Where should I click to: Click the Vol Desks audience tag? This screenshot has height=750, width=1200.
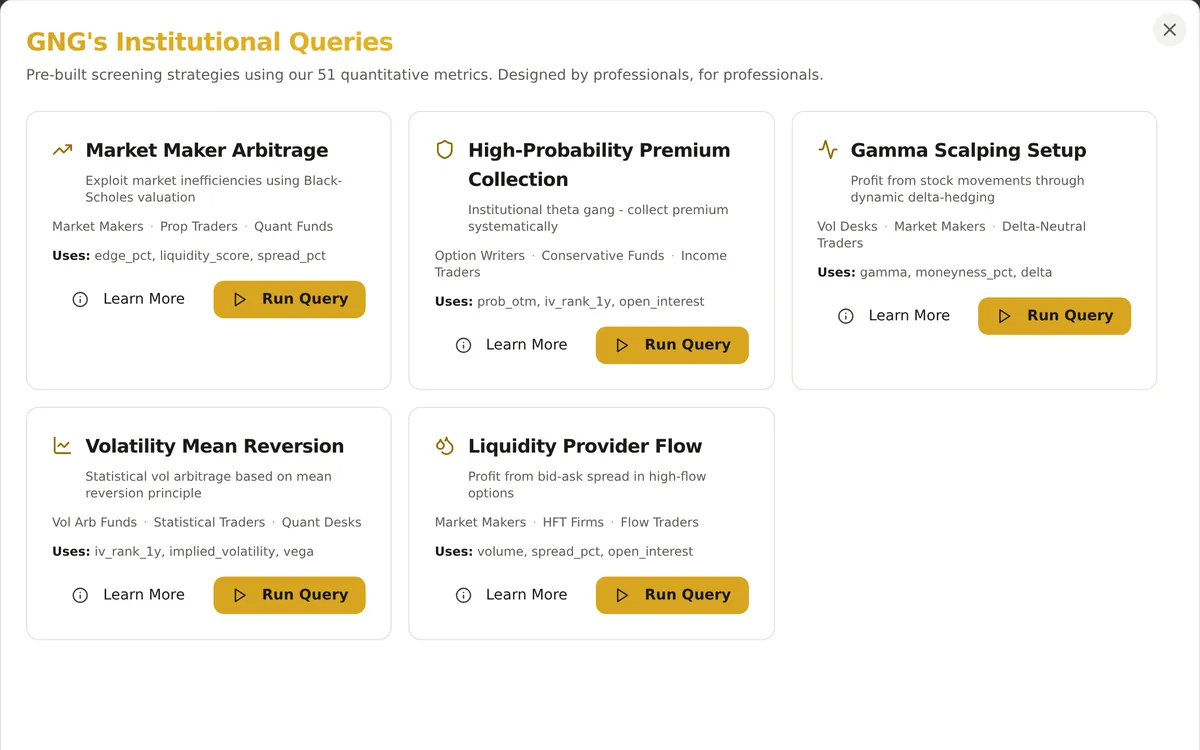click(847, 227)
